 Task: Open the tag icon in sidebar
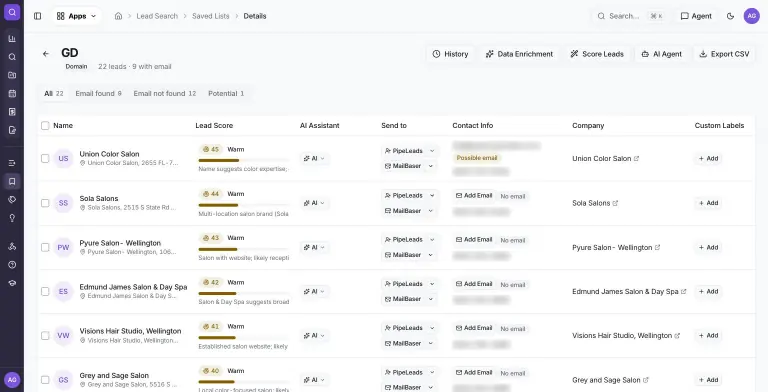[12, 199]
